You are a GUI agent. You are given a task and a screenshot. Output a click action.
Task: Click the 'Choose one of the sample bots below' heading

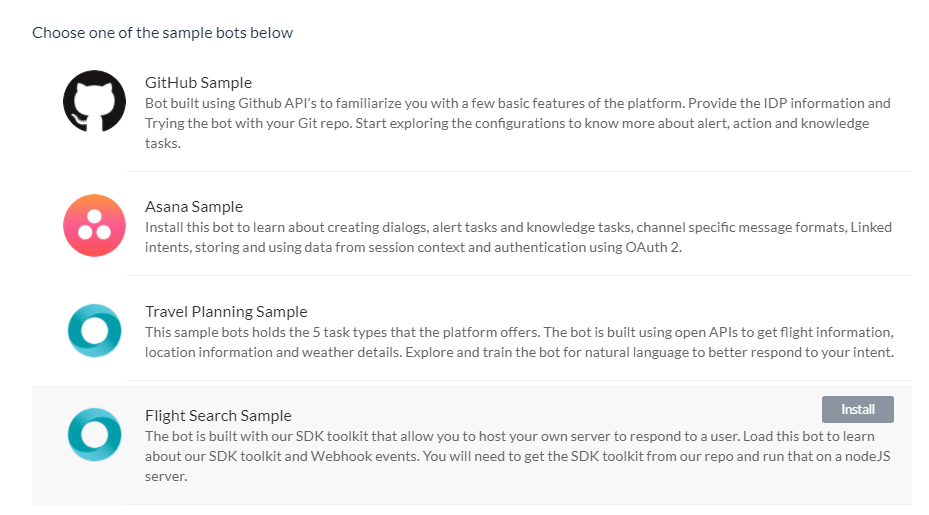coord(162,33)
